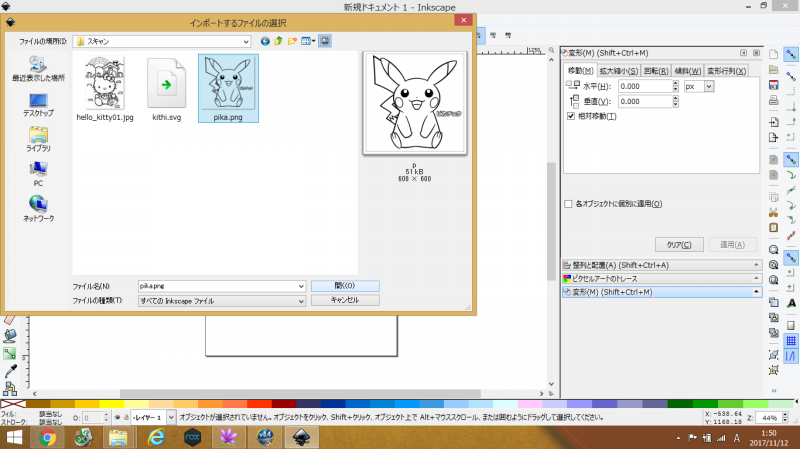Open Internet Explorer from the taskbar
This screenshot has width=800, height=449.
coord(156,437)
